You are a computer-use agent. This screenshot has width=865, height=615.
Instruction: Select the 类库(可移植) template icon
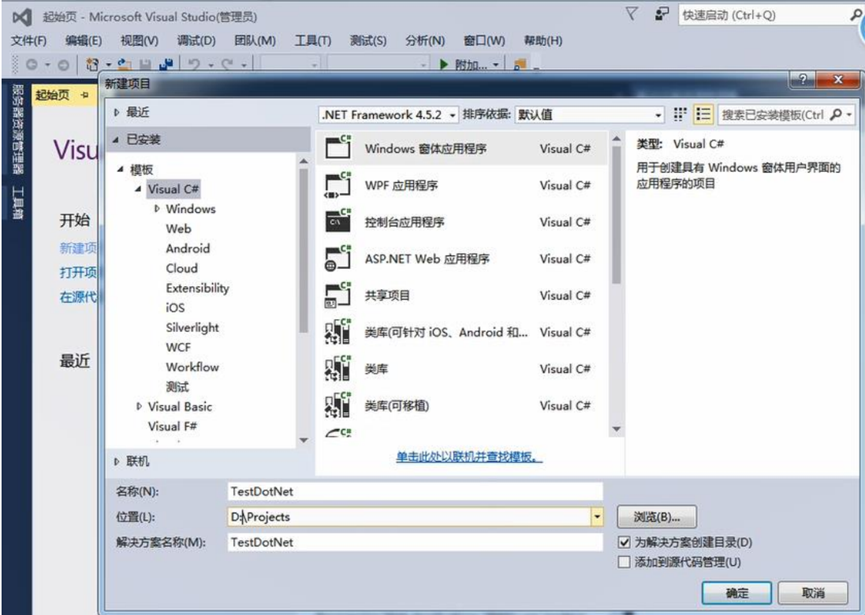tap(340, 405)
